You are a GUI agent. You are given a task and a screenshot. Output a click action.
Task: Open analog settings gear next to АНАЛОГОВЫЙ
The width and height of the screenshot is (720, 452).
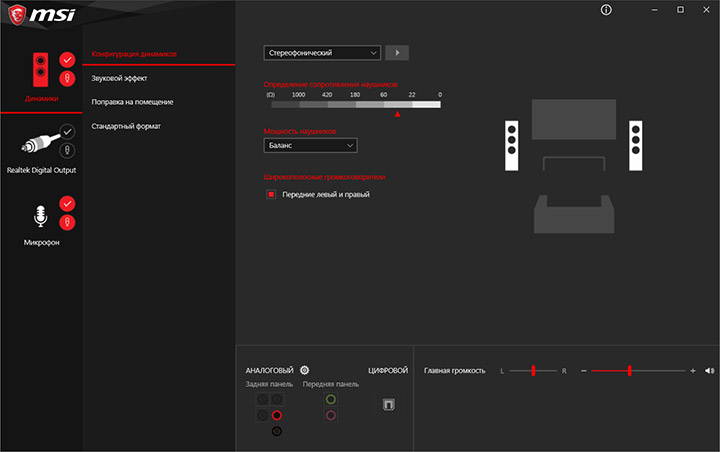pos(304,370)
